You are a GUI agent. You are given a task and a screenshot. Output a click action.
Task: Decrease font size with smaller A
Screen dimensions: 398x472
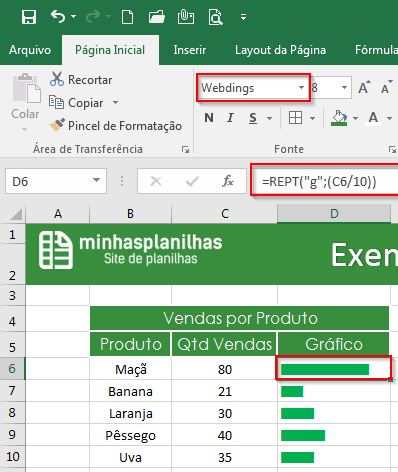[x=386, y=88]
